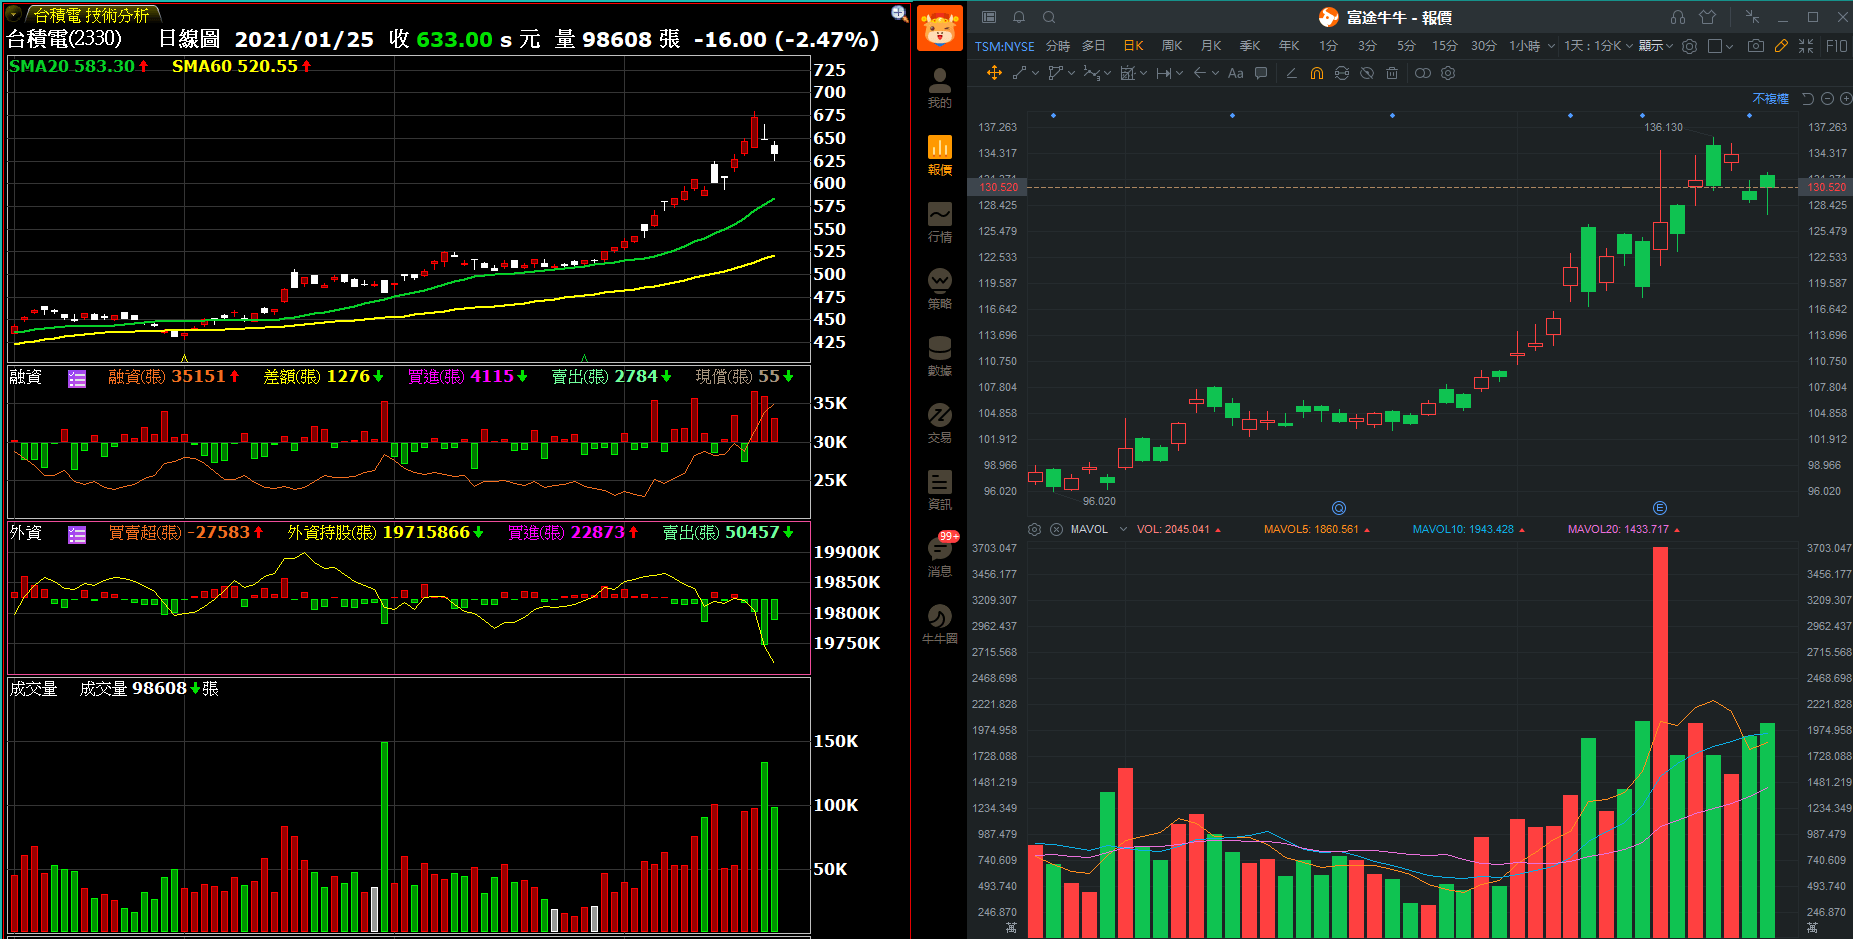Click the Q event marker on chart
The image size is (1853, 939).
pyautogui.click(x=1339, y=508)
